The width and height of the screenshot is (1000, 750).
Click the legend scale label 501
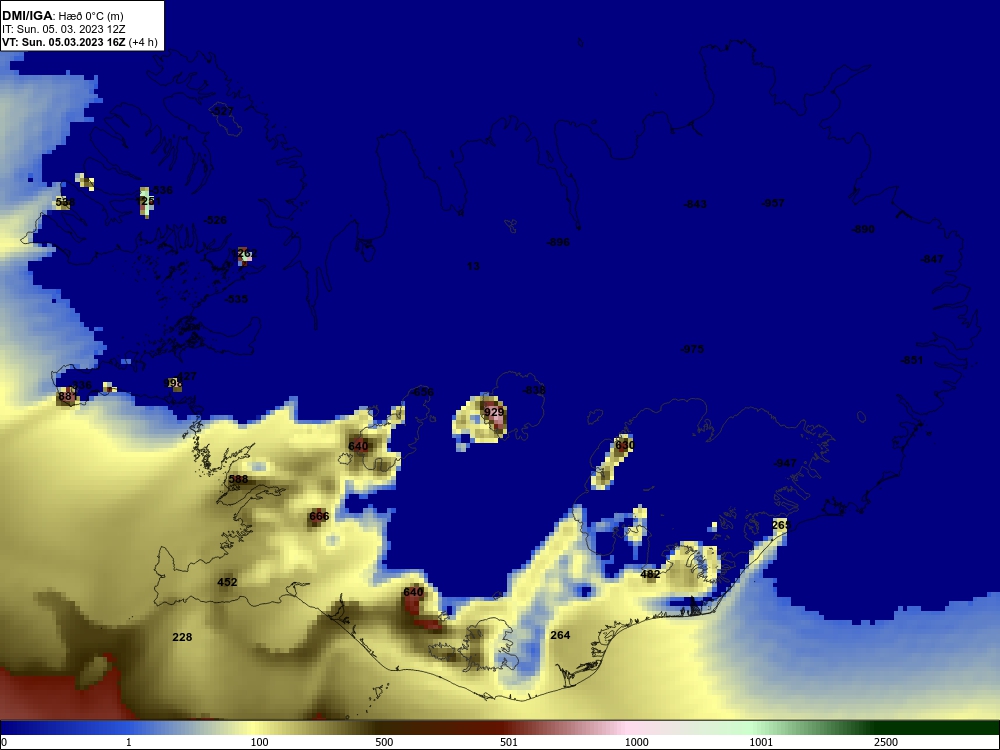coord(509,742)
